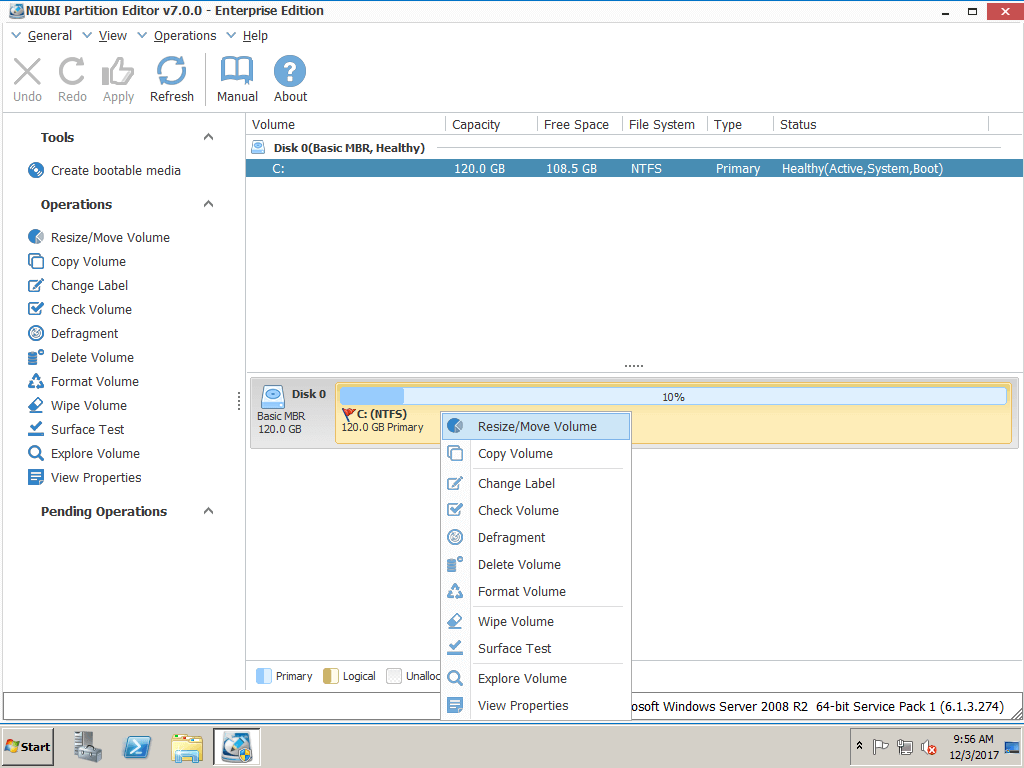
Task: Click the 10% usage bar of C:
Action: (673, 396)
